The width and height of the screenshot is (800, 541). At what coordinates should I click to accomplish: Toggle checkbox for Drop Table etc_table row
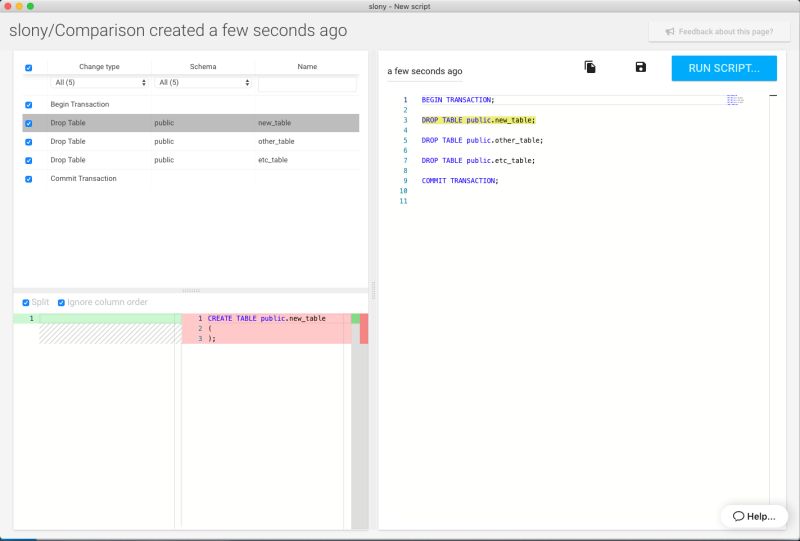29,160
